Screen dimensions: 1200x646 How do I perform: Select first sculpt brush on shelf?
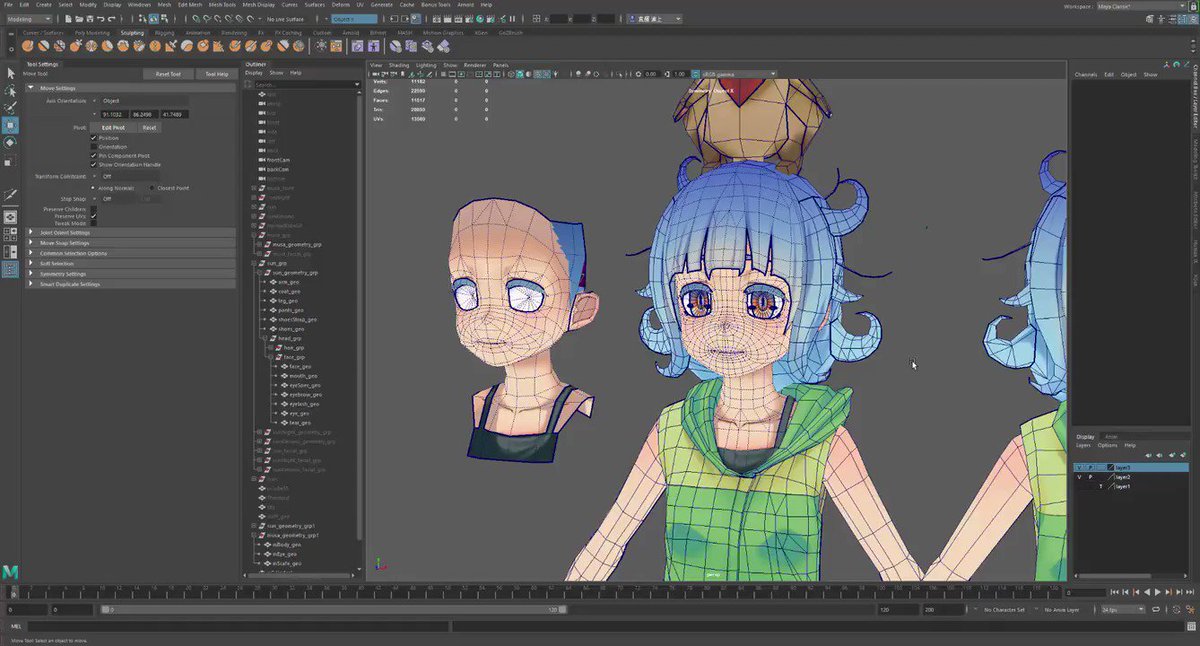(x=28, y=45)
